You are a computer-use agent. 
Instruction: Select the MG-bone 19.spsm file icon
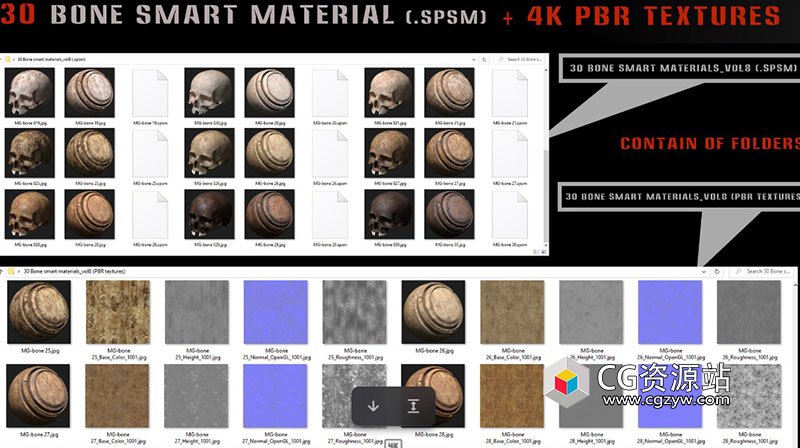point(150,93)
